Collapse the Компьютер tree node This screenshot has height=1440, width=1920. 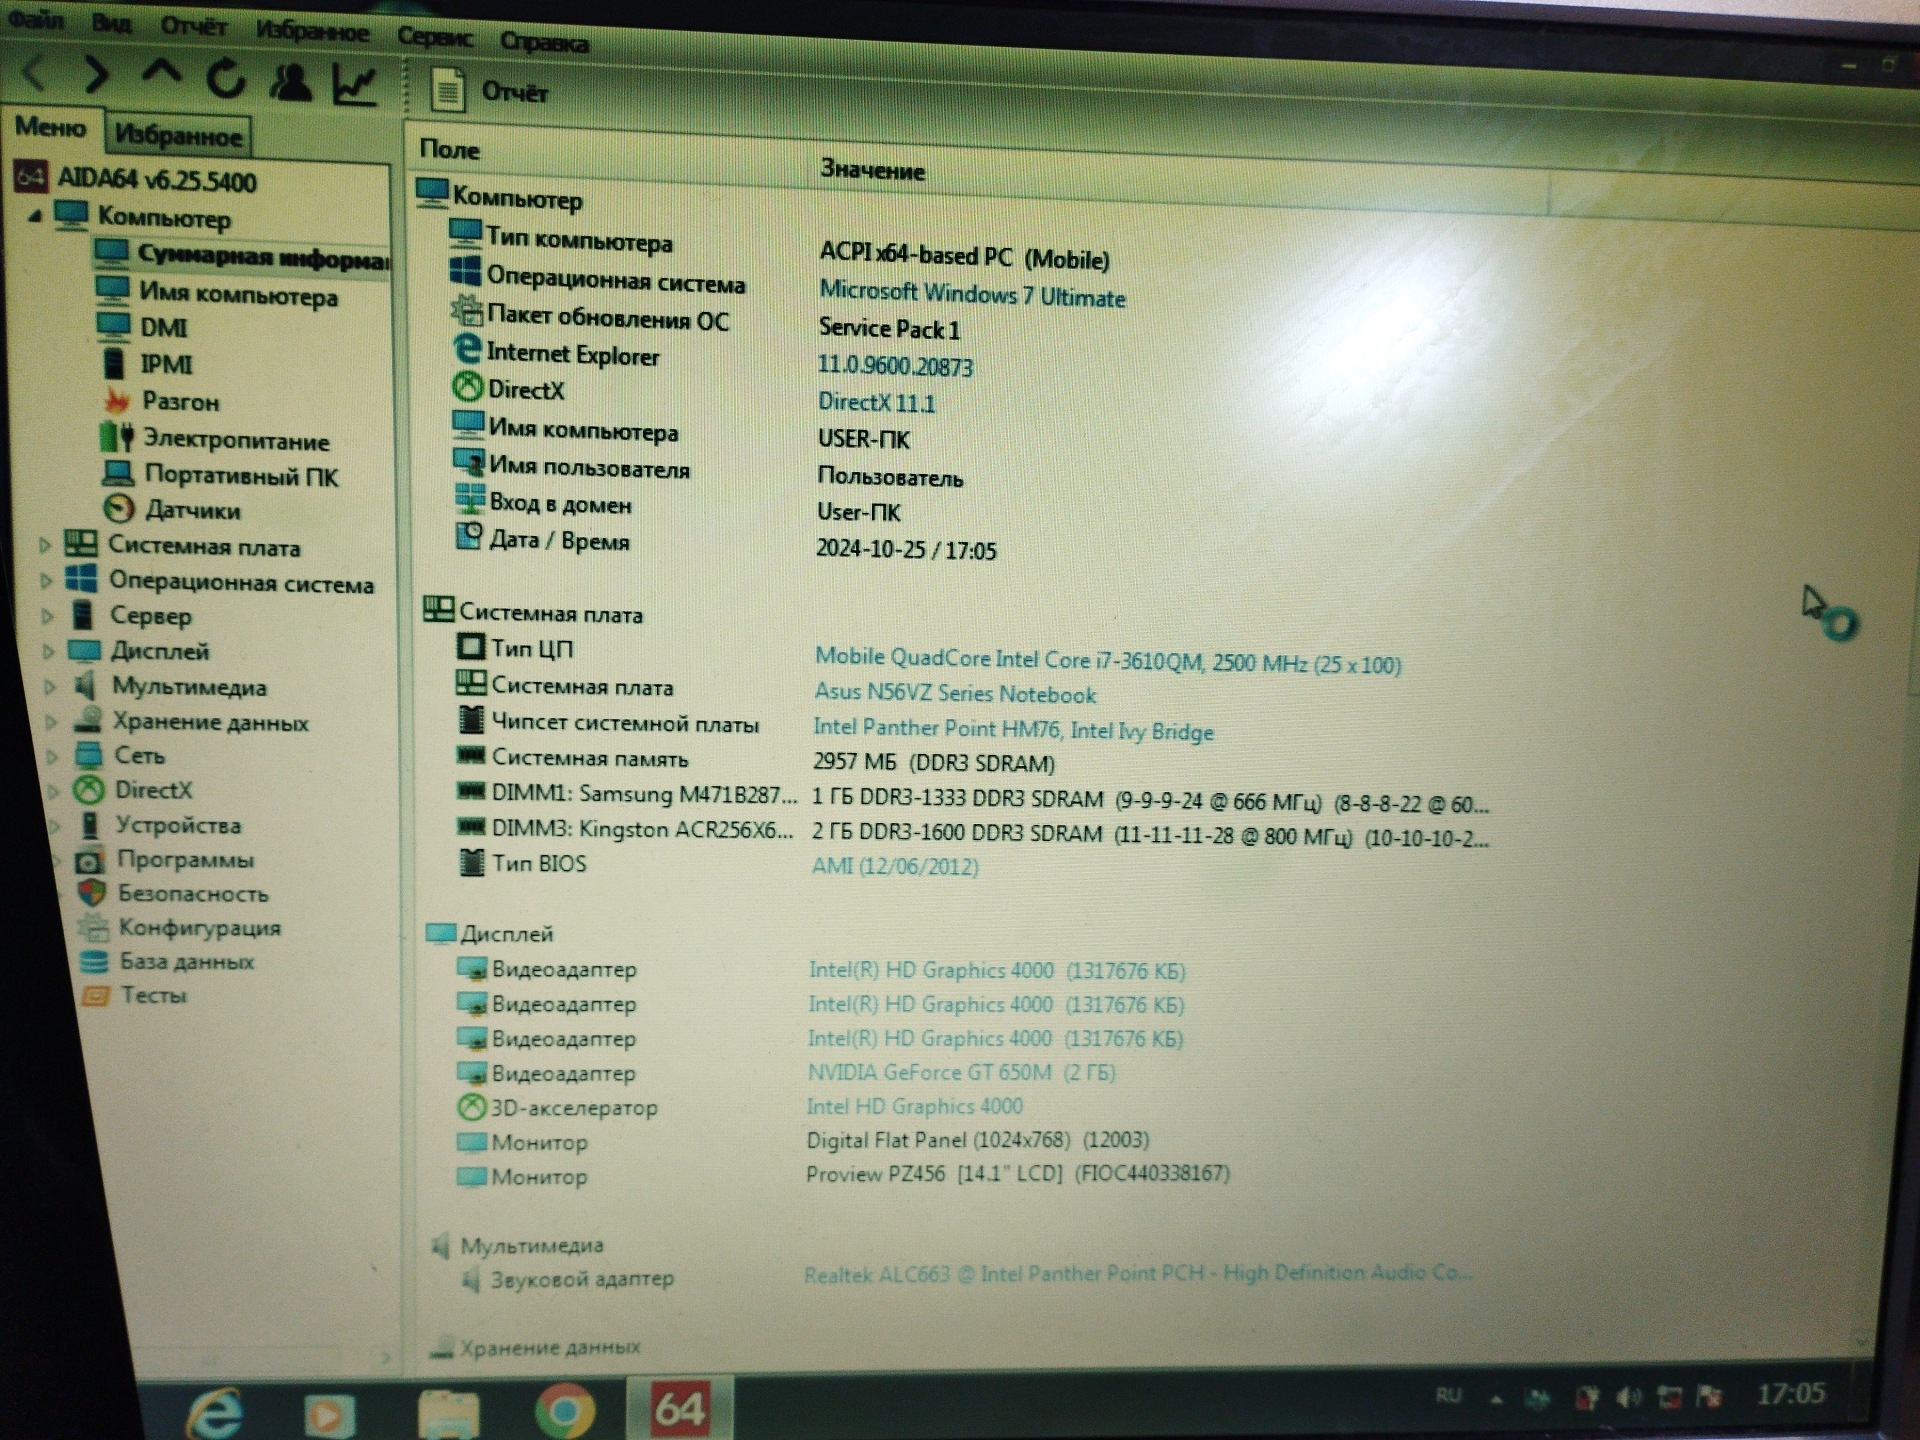pyautogui.click(x=34, y=214)
